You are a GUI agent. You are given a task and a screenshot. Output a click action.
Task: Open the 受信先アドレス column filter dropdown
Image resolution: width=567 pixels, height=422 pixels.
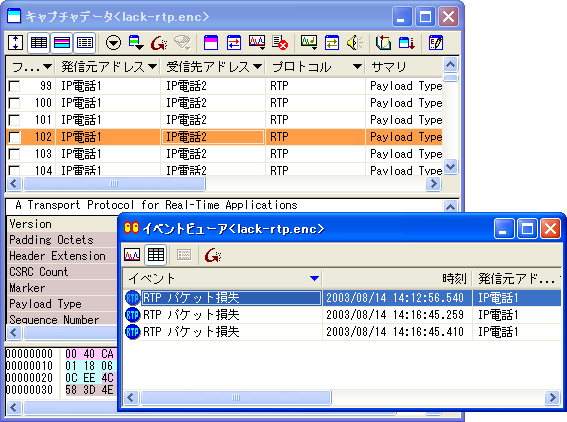257,67
